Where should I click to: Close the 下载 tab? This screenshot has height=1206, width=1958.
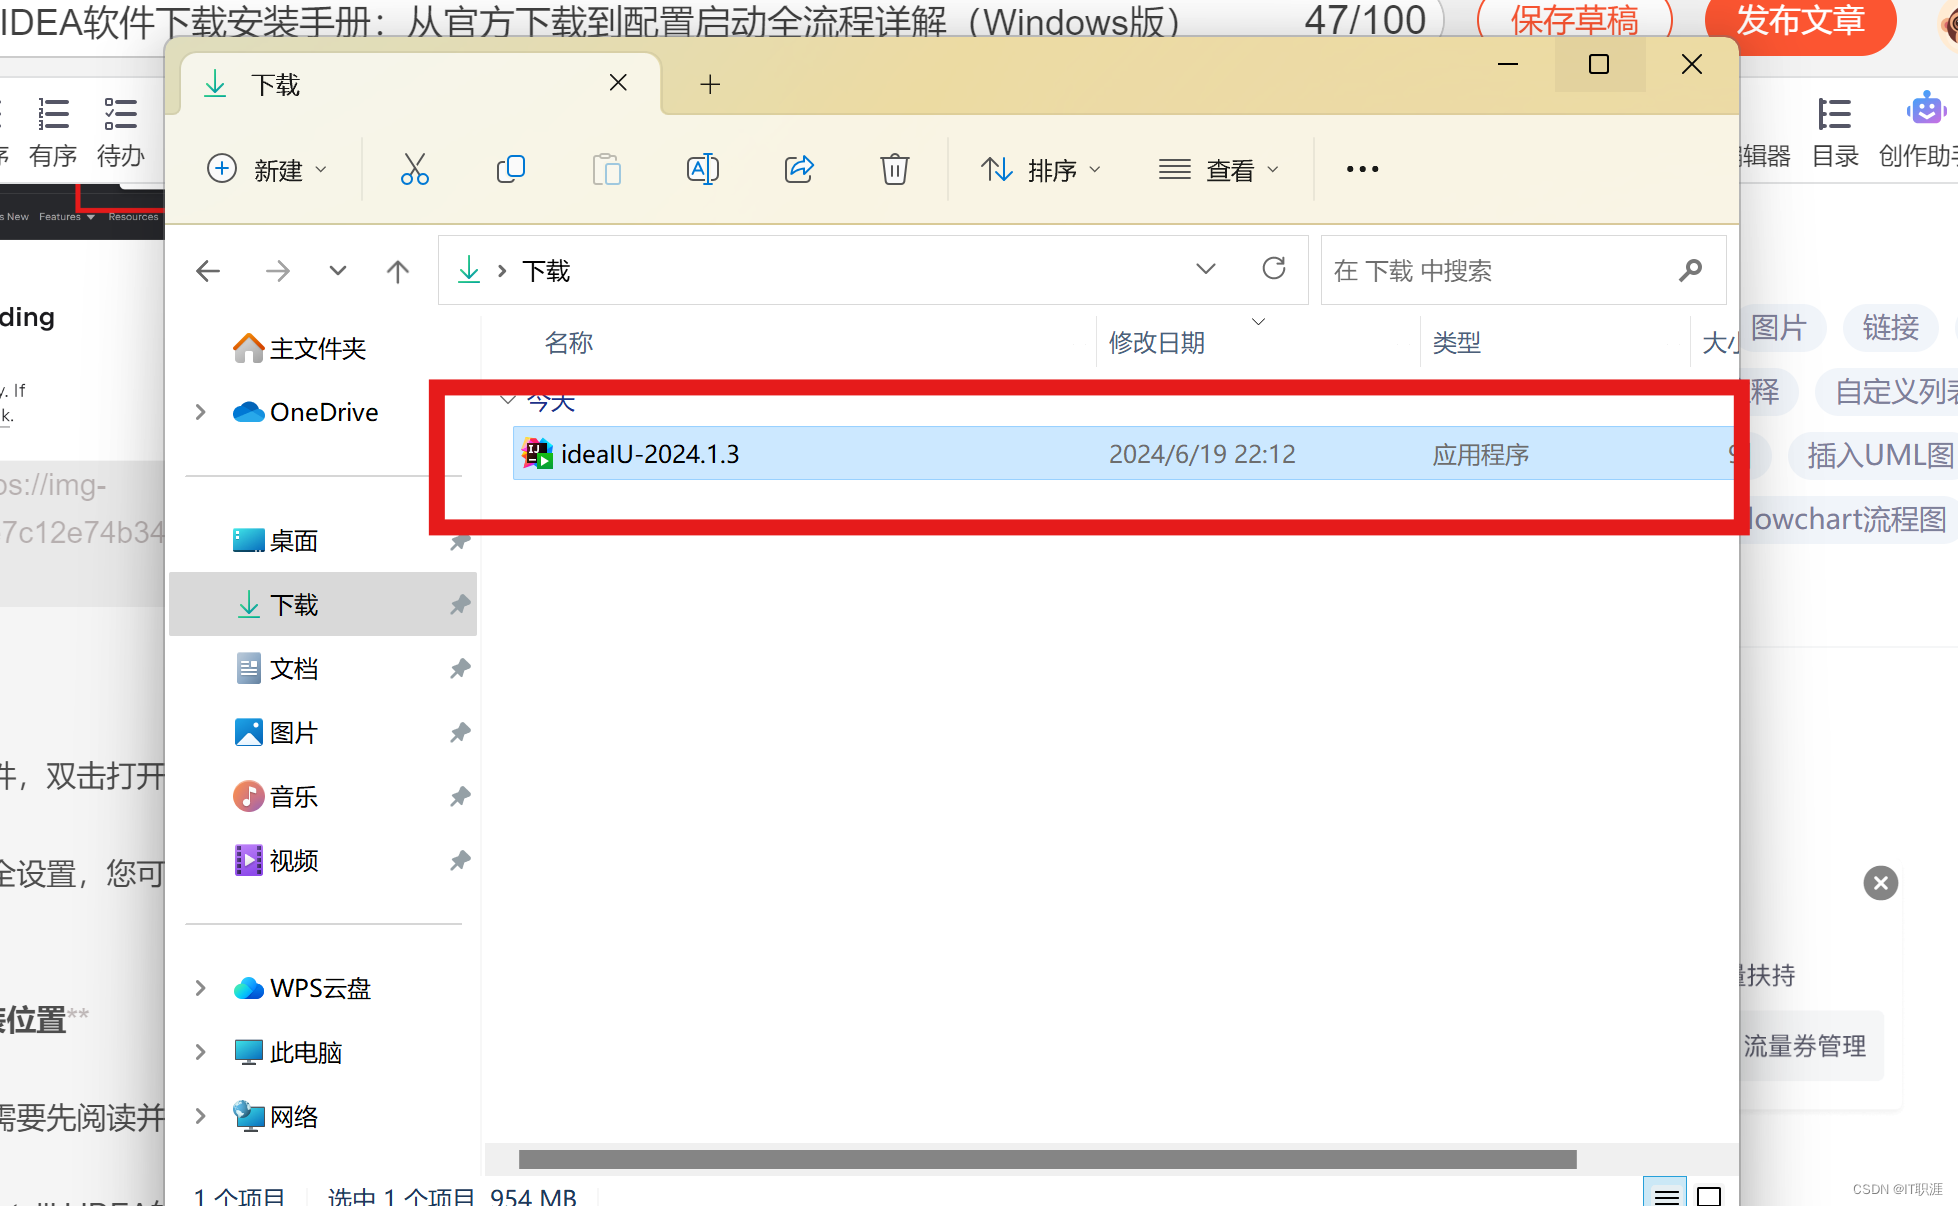[618, 83]
